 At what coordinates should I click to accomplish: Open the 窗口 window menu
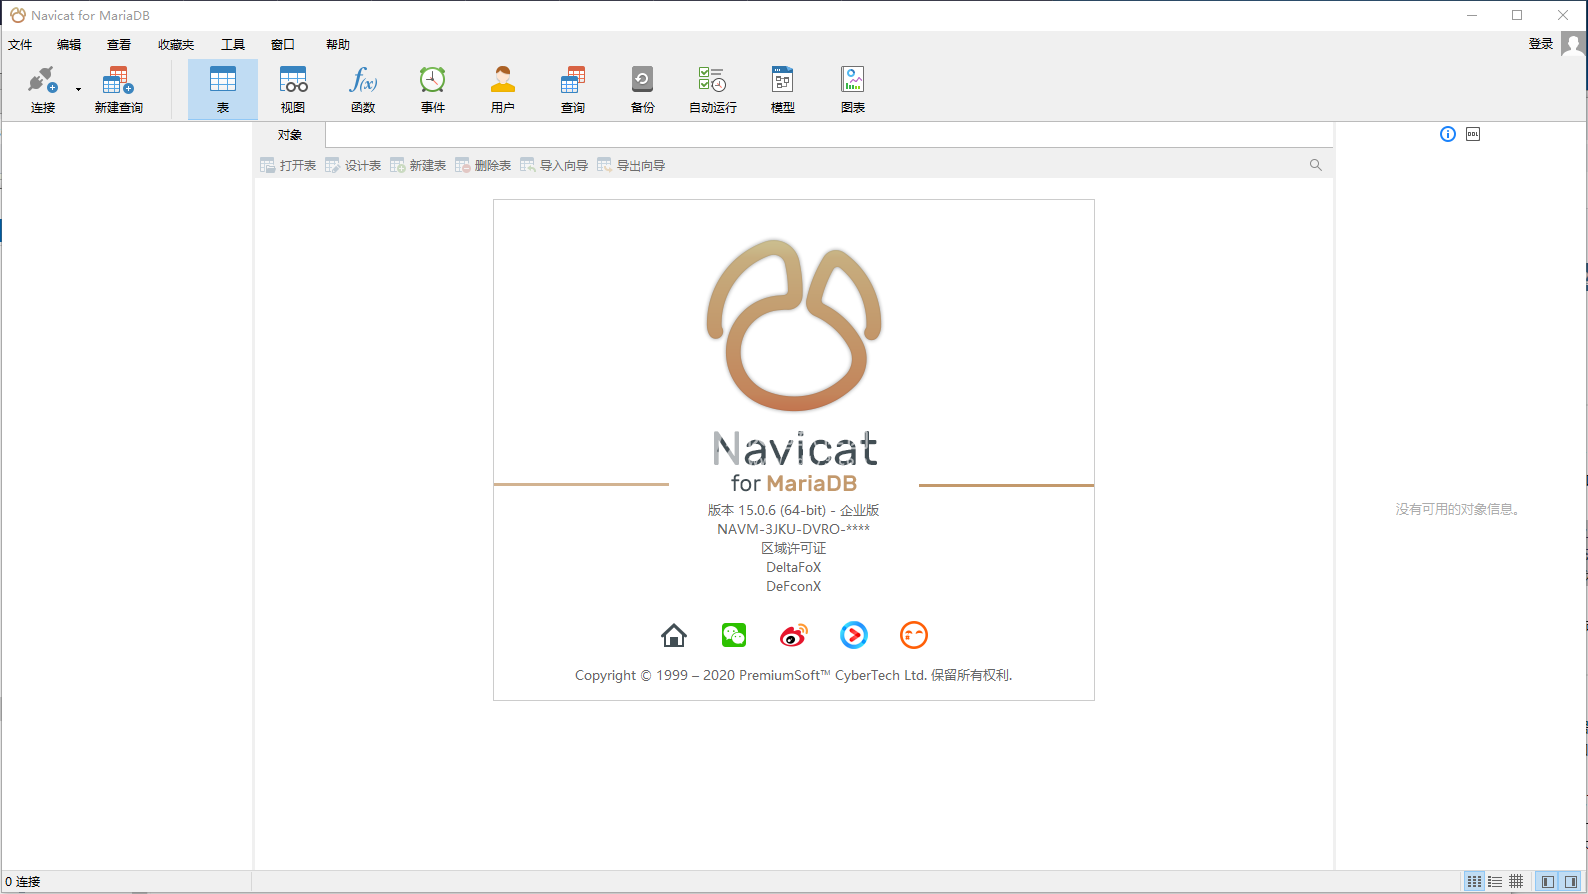point(283,44)
